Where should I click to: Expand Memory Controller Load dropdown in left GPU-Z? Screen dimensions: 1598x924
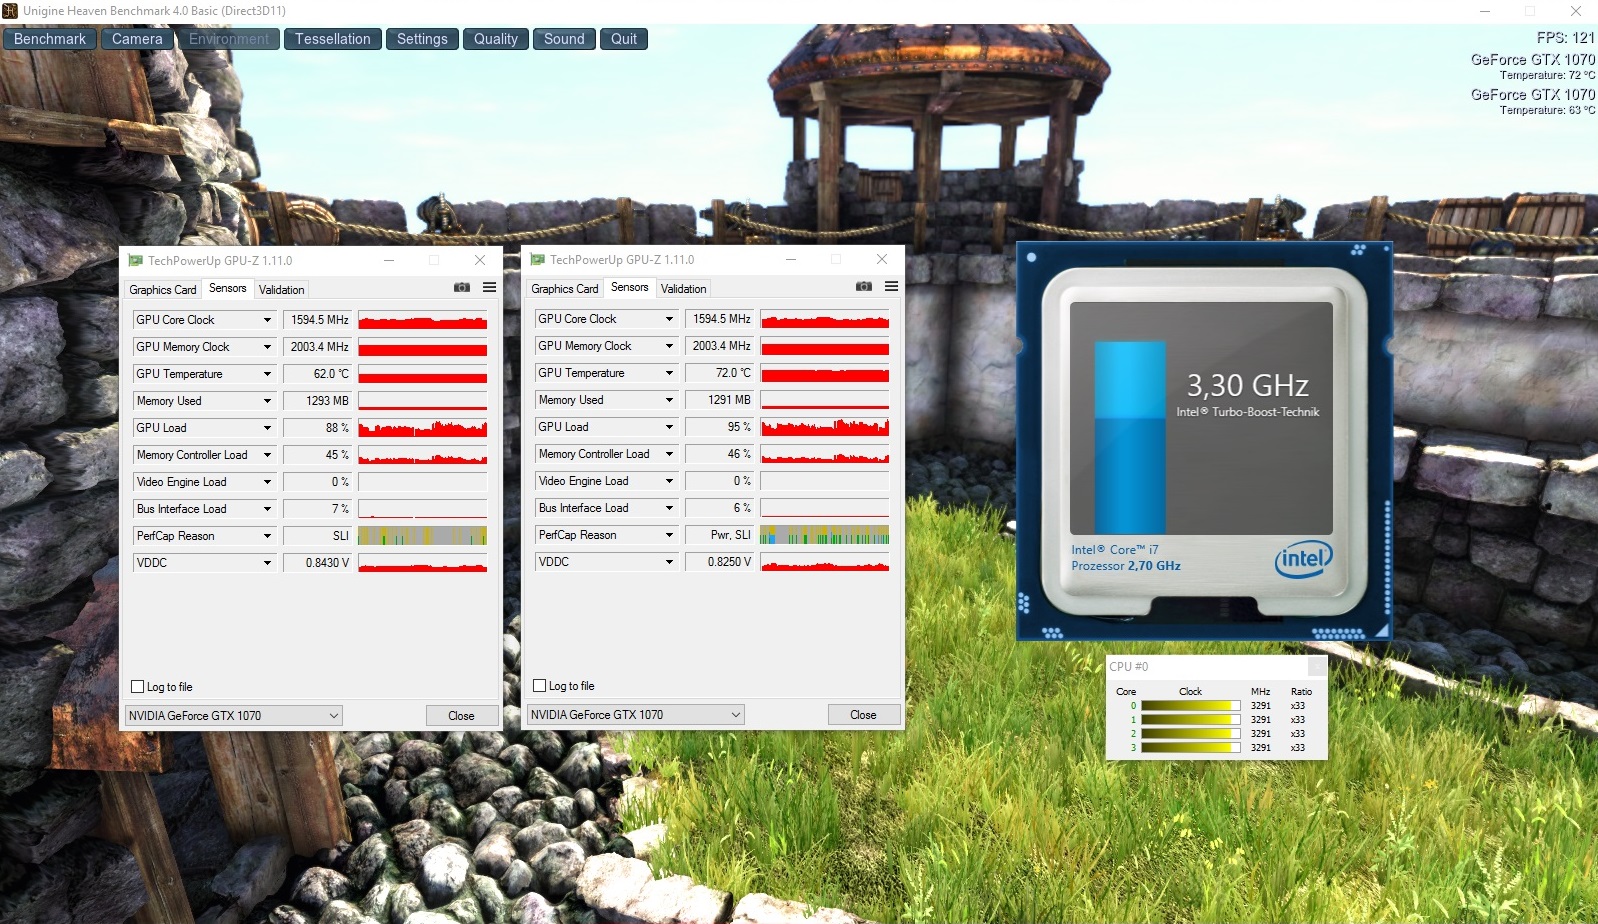[x=267, y=455]
